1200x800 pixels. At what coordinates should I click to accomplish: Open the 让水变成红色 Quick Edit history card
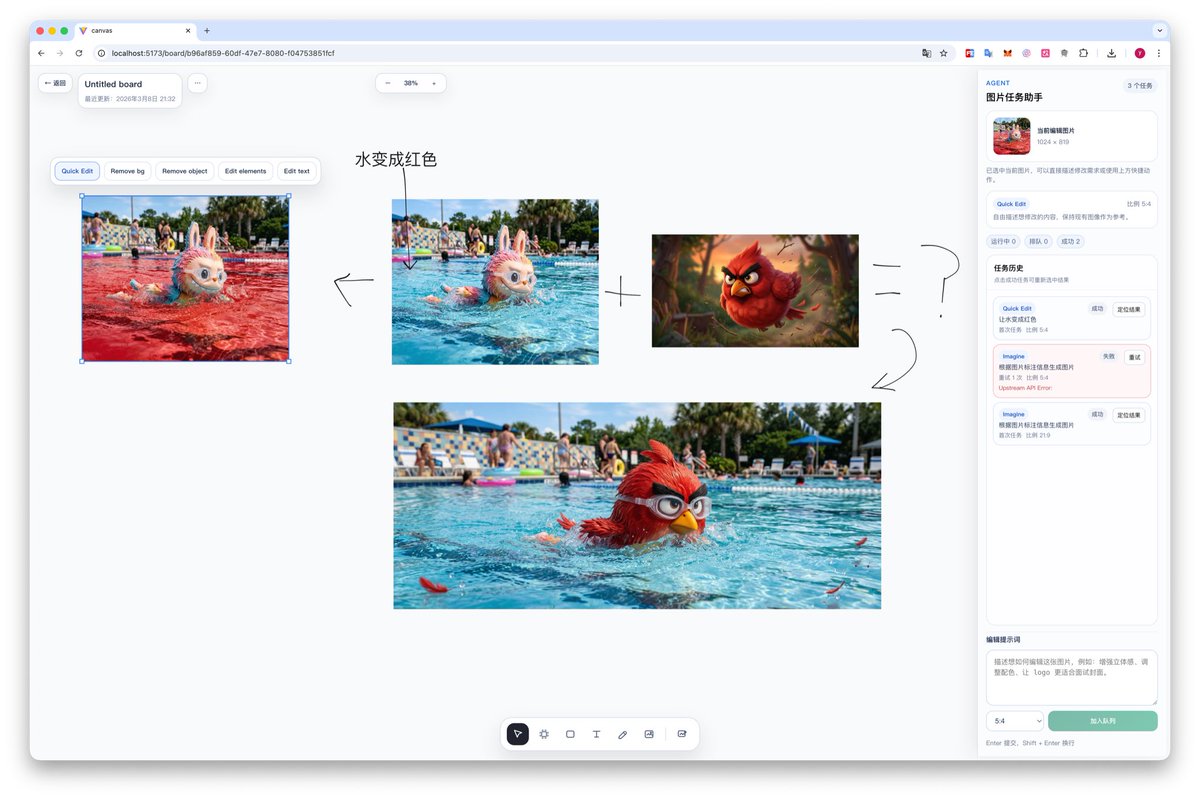(1072, 318)
